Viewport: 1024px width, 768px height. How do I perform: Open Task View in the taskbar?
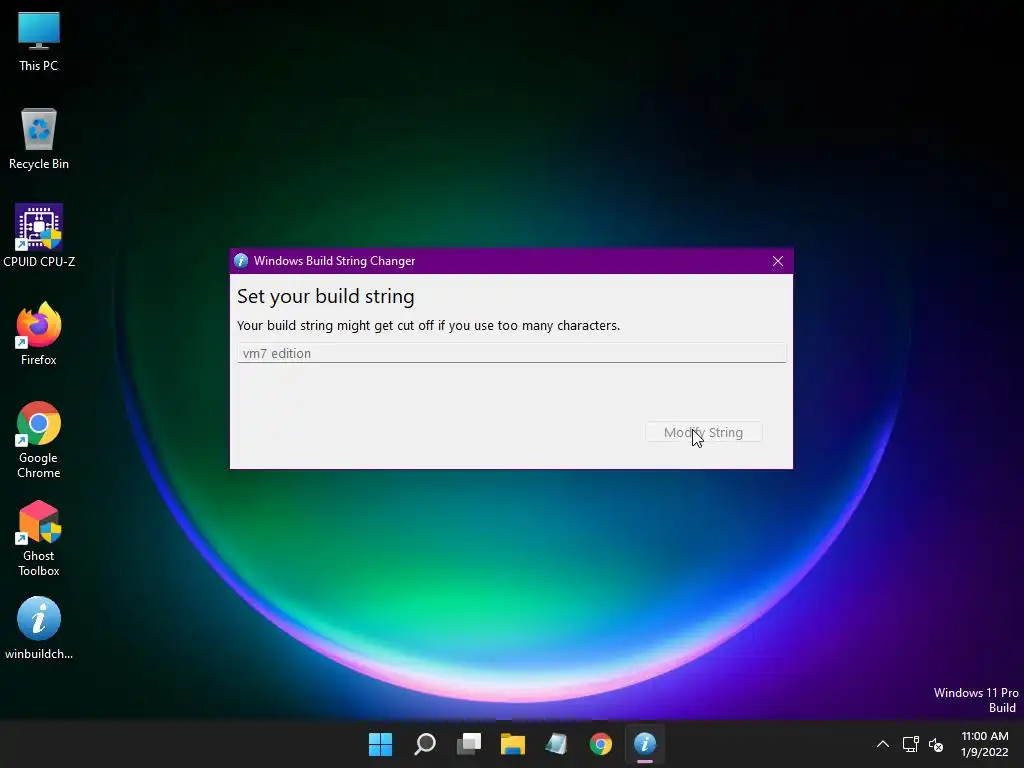coord(468,744)
